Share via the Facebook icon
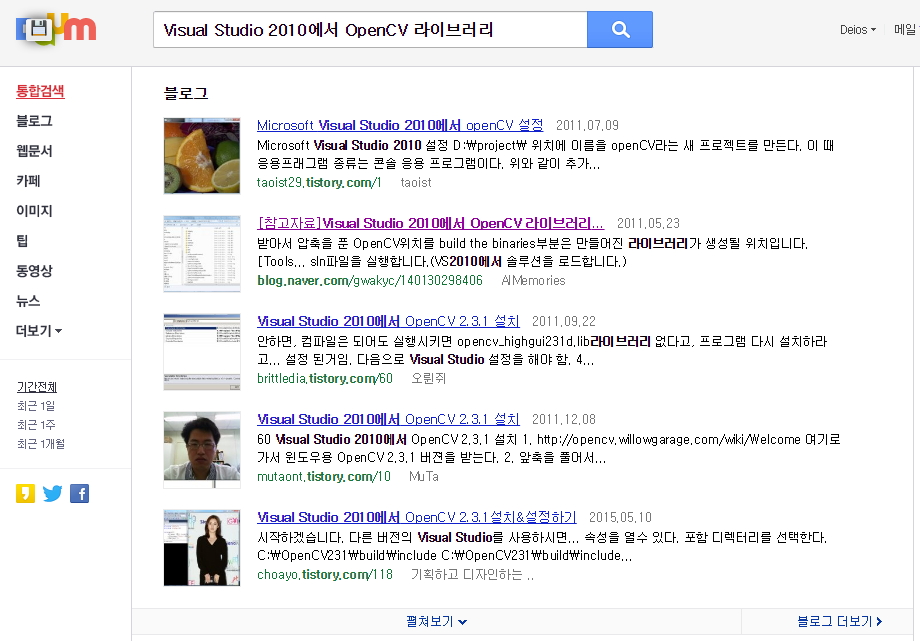 (x=80, y=494)
